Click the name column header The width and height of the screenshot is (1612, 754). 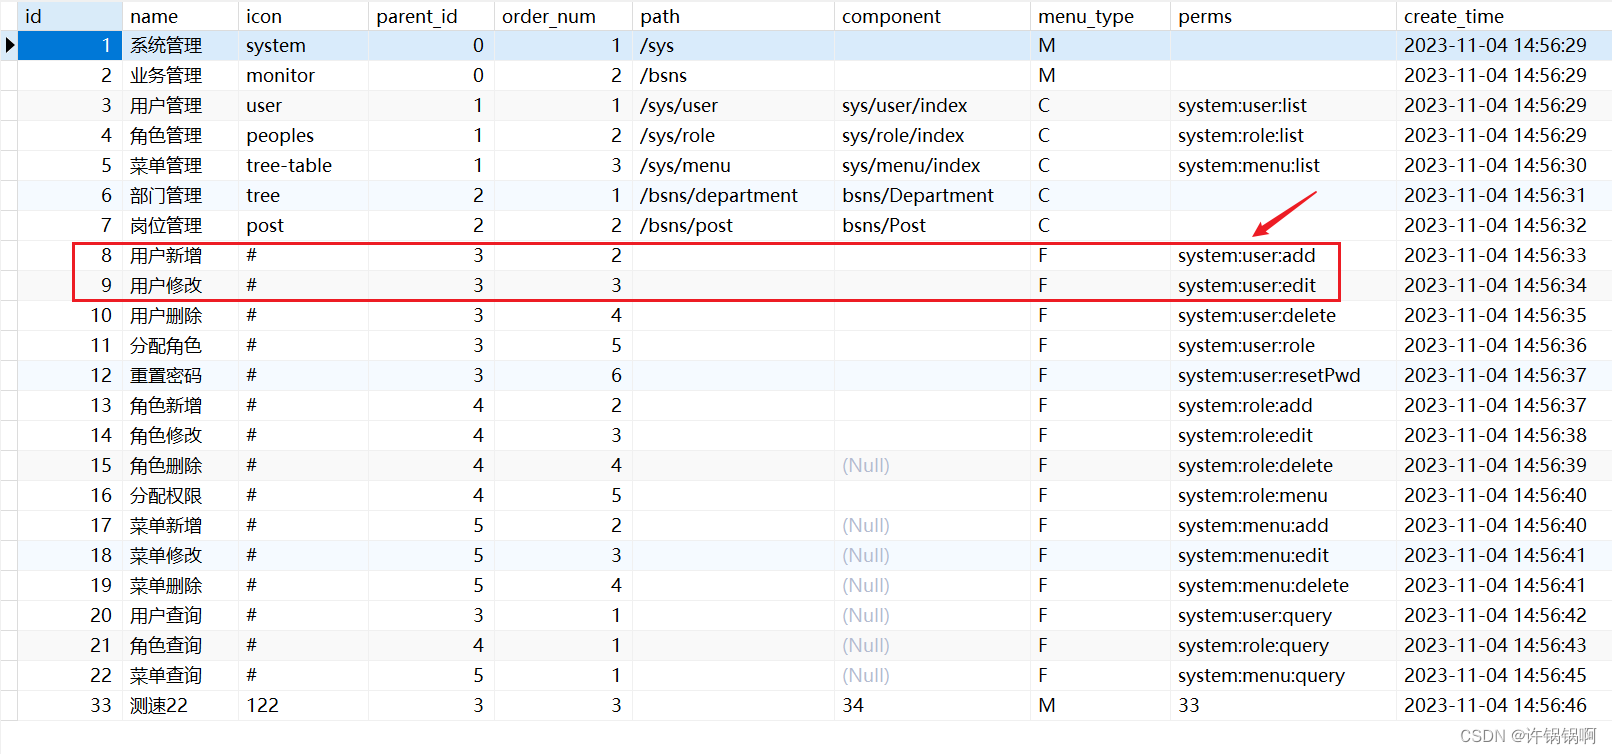click(x=180, y=16)
